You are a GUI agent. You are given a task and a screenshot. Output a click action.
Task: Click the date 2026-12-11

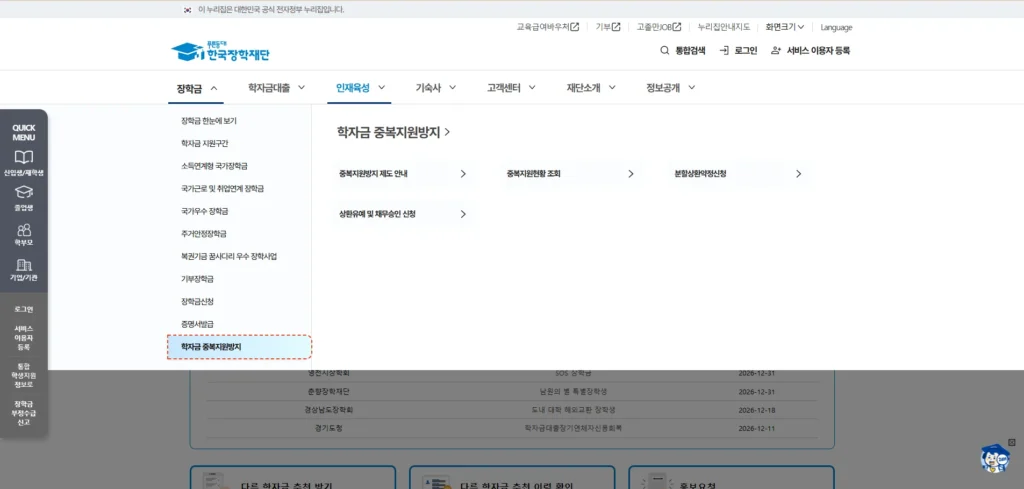756,428
